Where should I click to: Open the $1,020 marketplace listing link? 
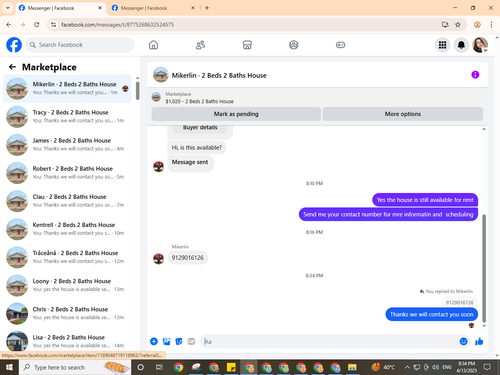coord(199,101)
